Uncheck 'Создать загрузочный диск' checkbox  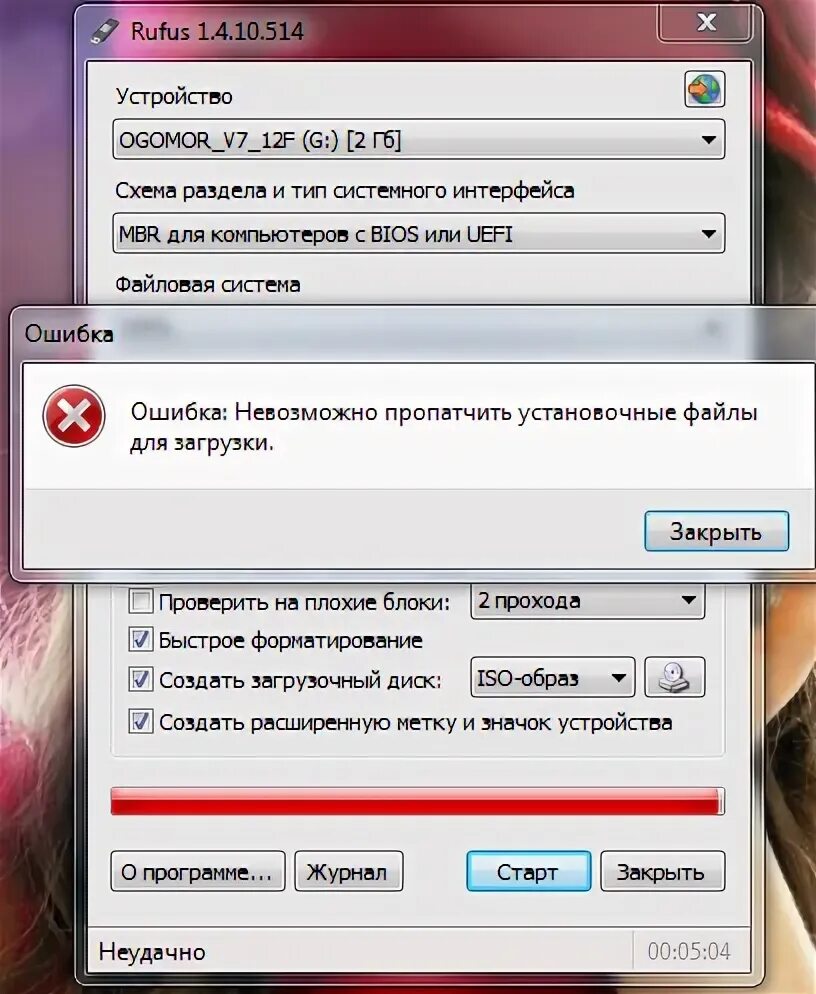tap(140, 680)
